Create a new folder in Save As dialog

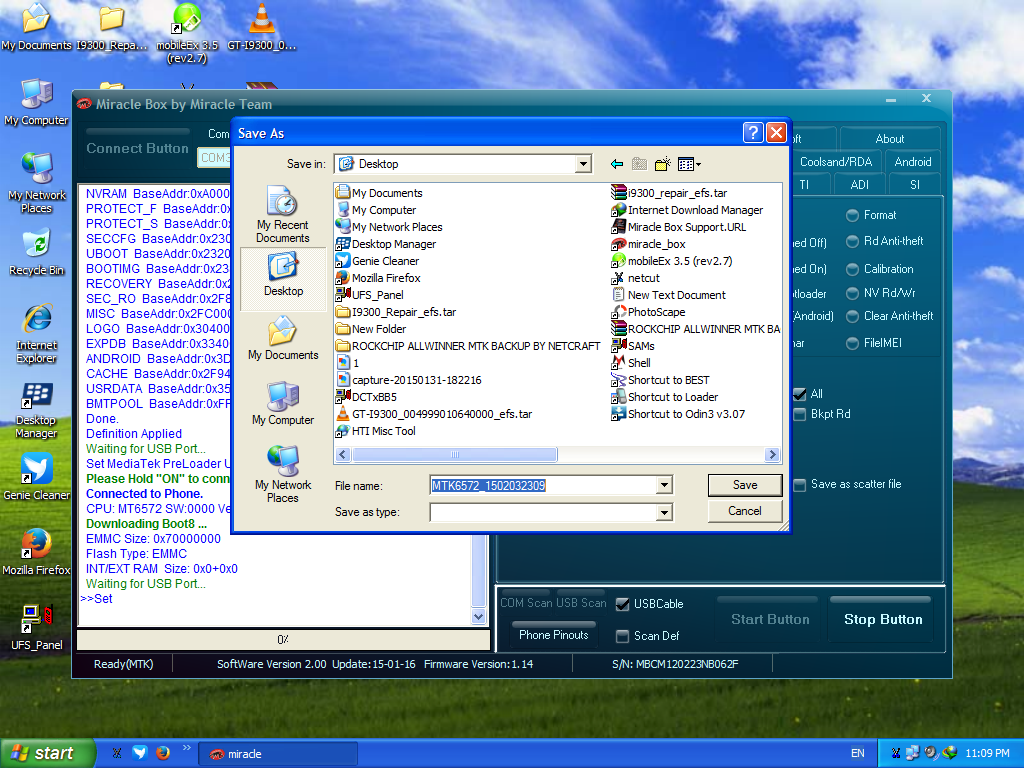coord(662,164)
